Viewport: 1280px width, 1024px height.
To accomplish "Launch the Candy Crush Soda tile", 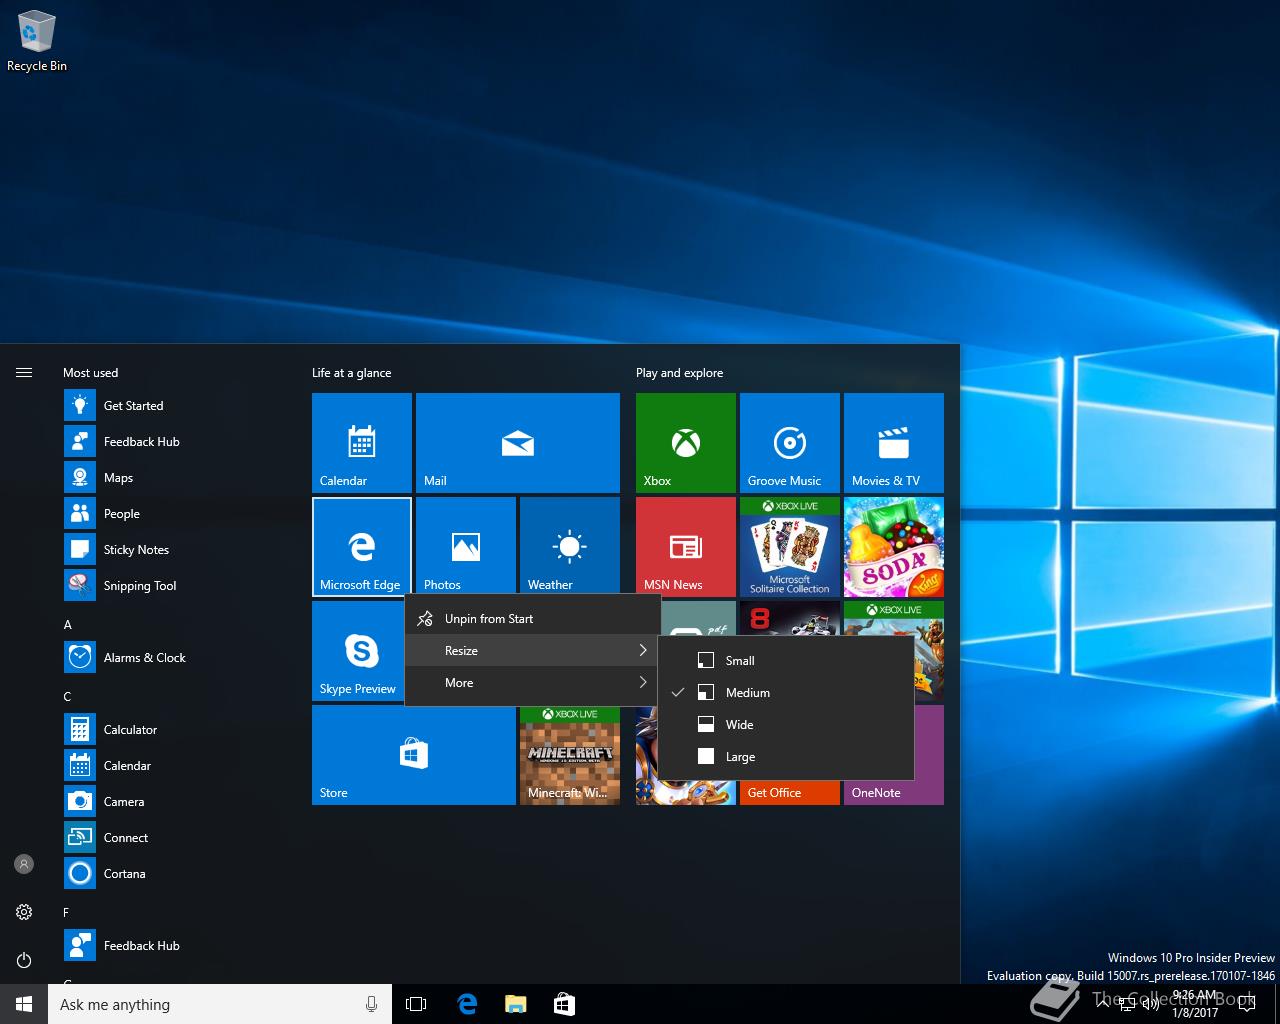I will [894, 546].
